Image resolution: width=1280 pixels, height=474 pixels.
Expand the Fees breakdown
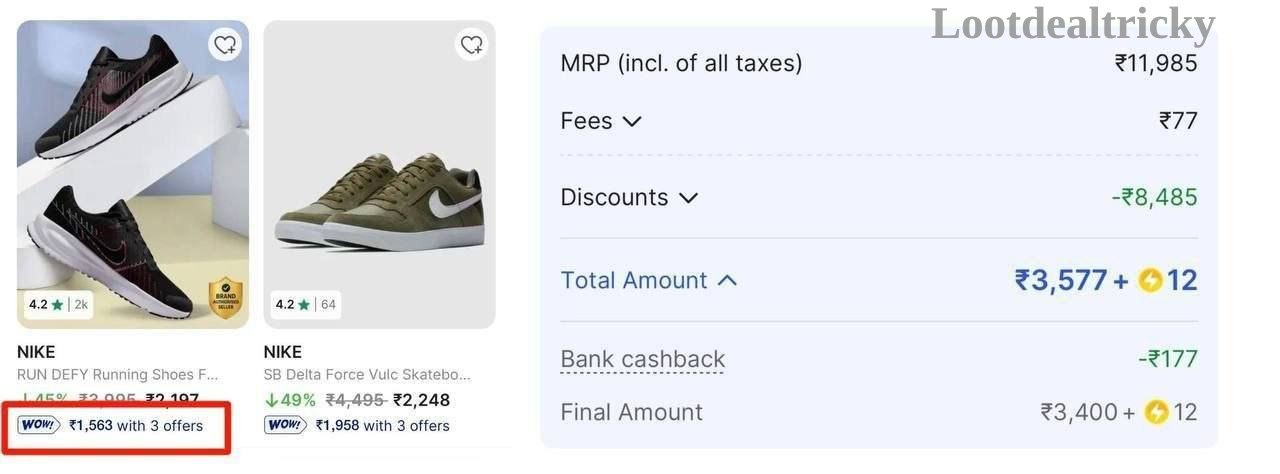coord(600,121)
